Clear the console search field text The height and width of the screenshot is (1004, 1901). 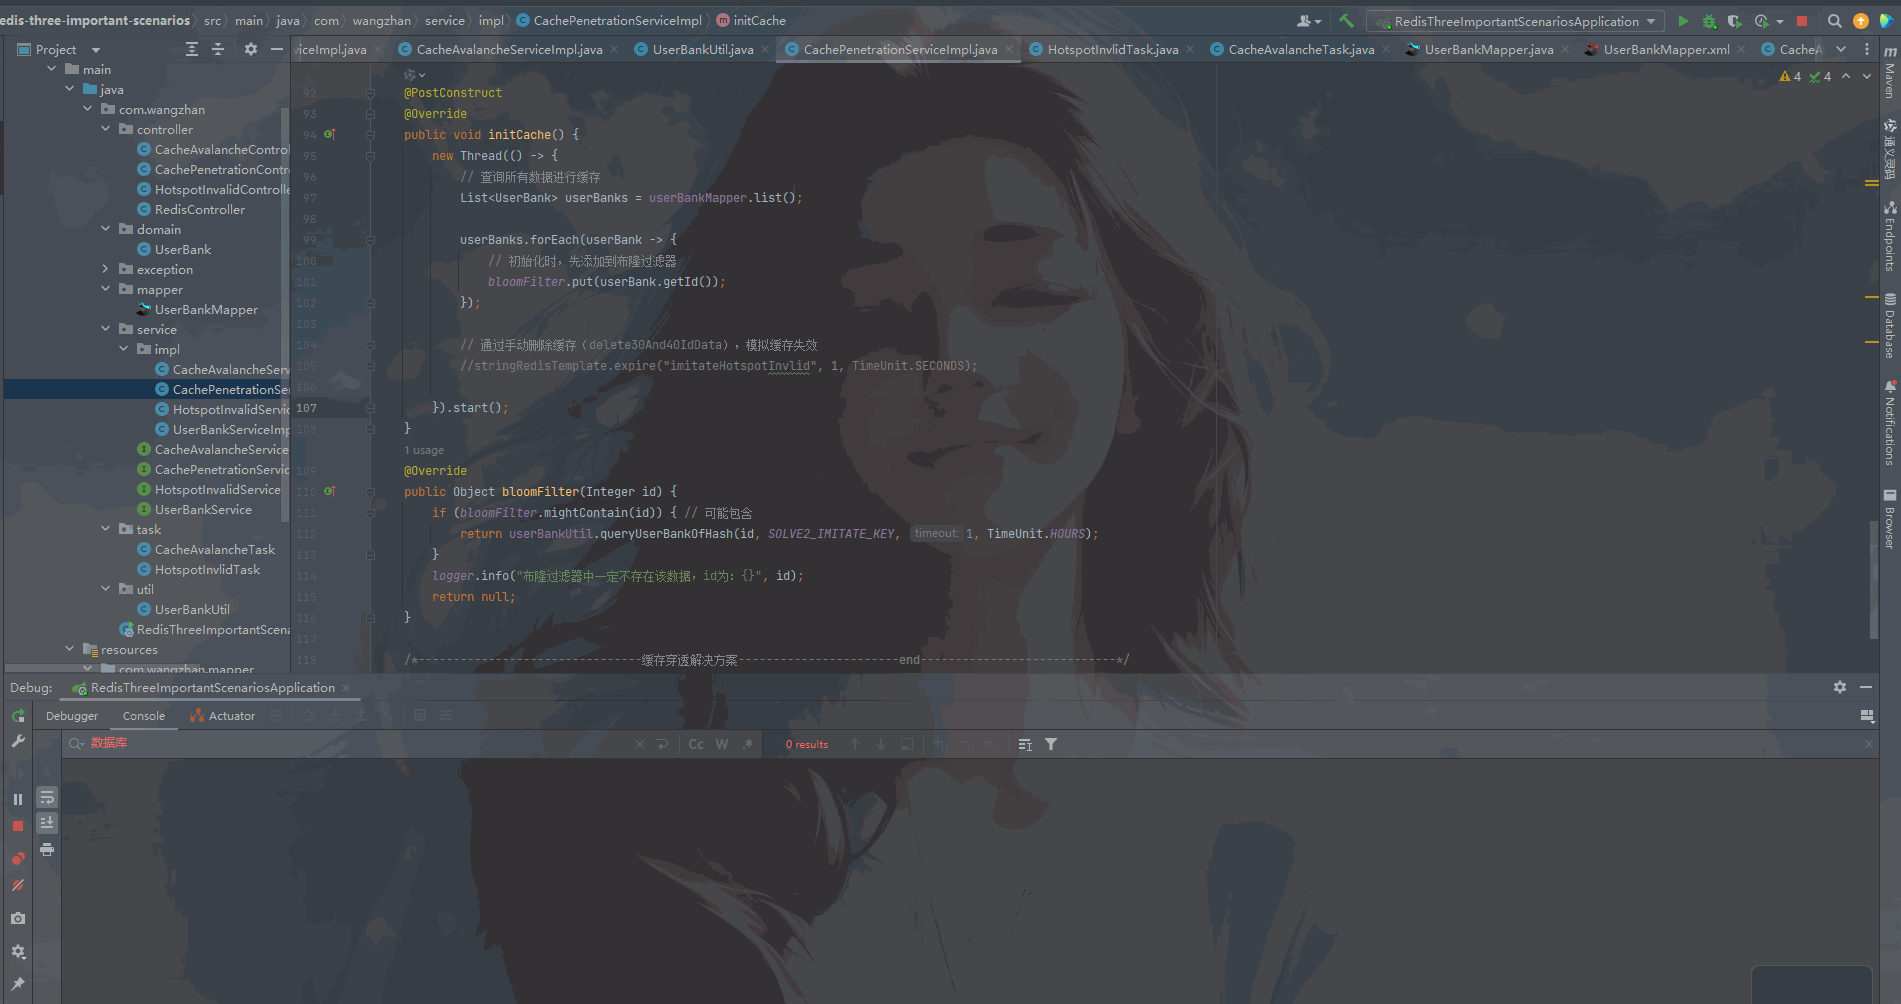pyautogui.click(x=640, y=744)
